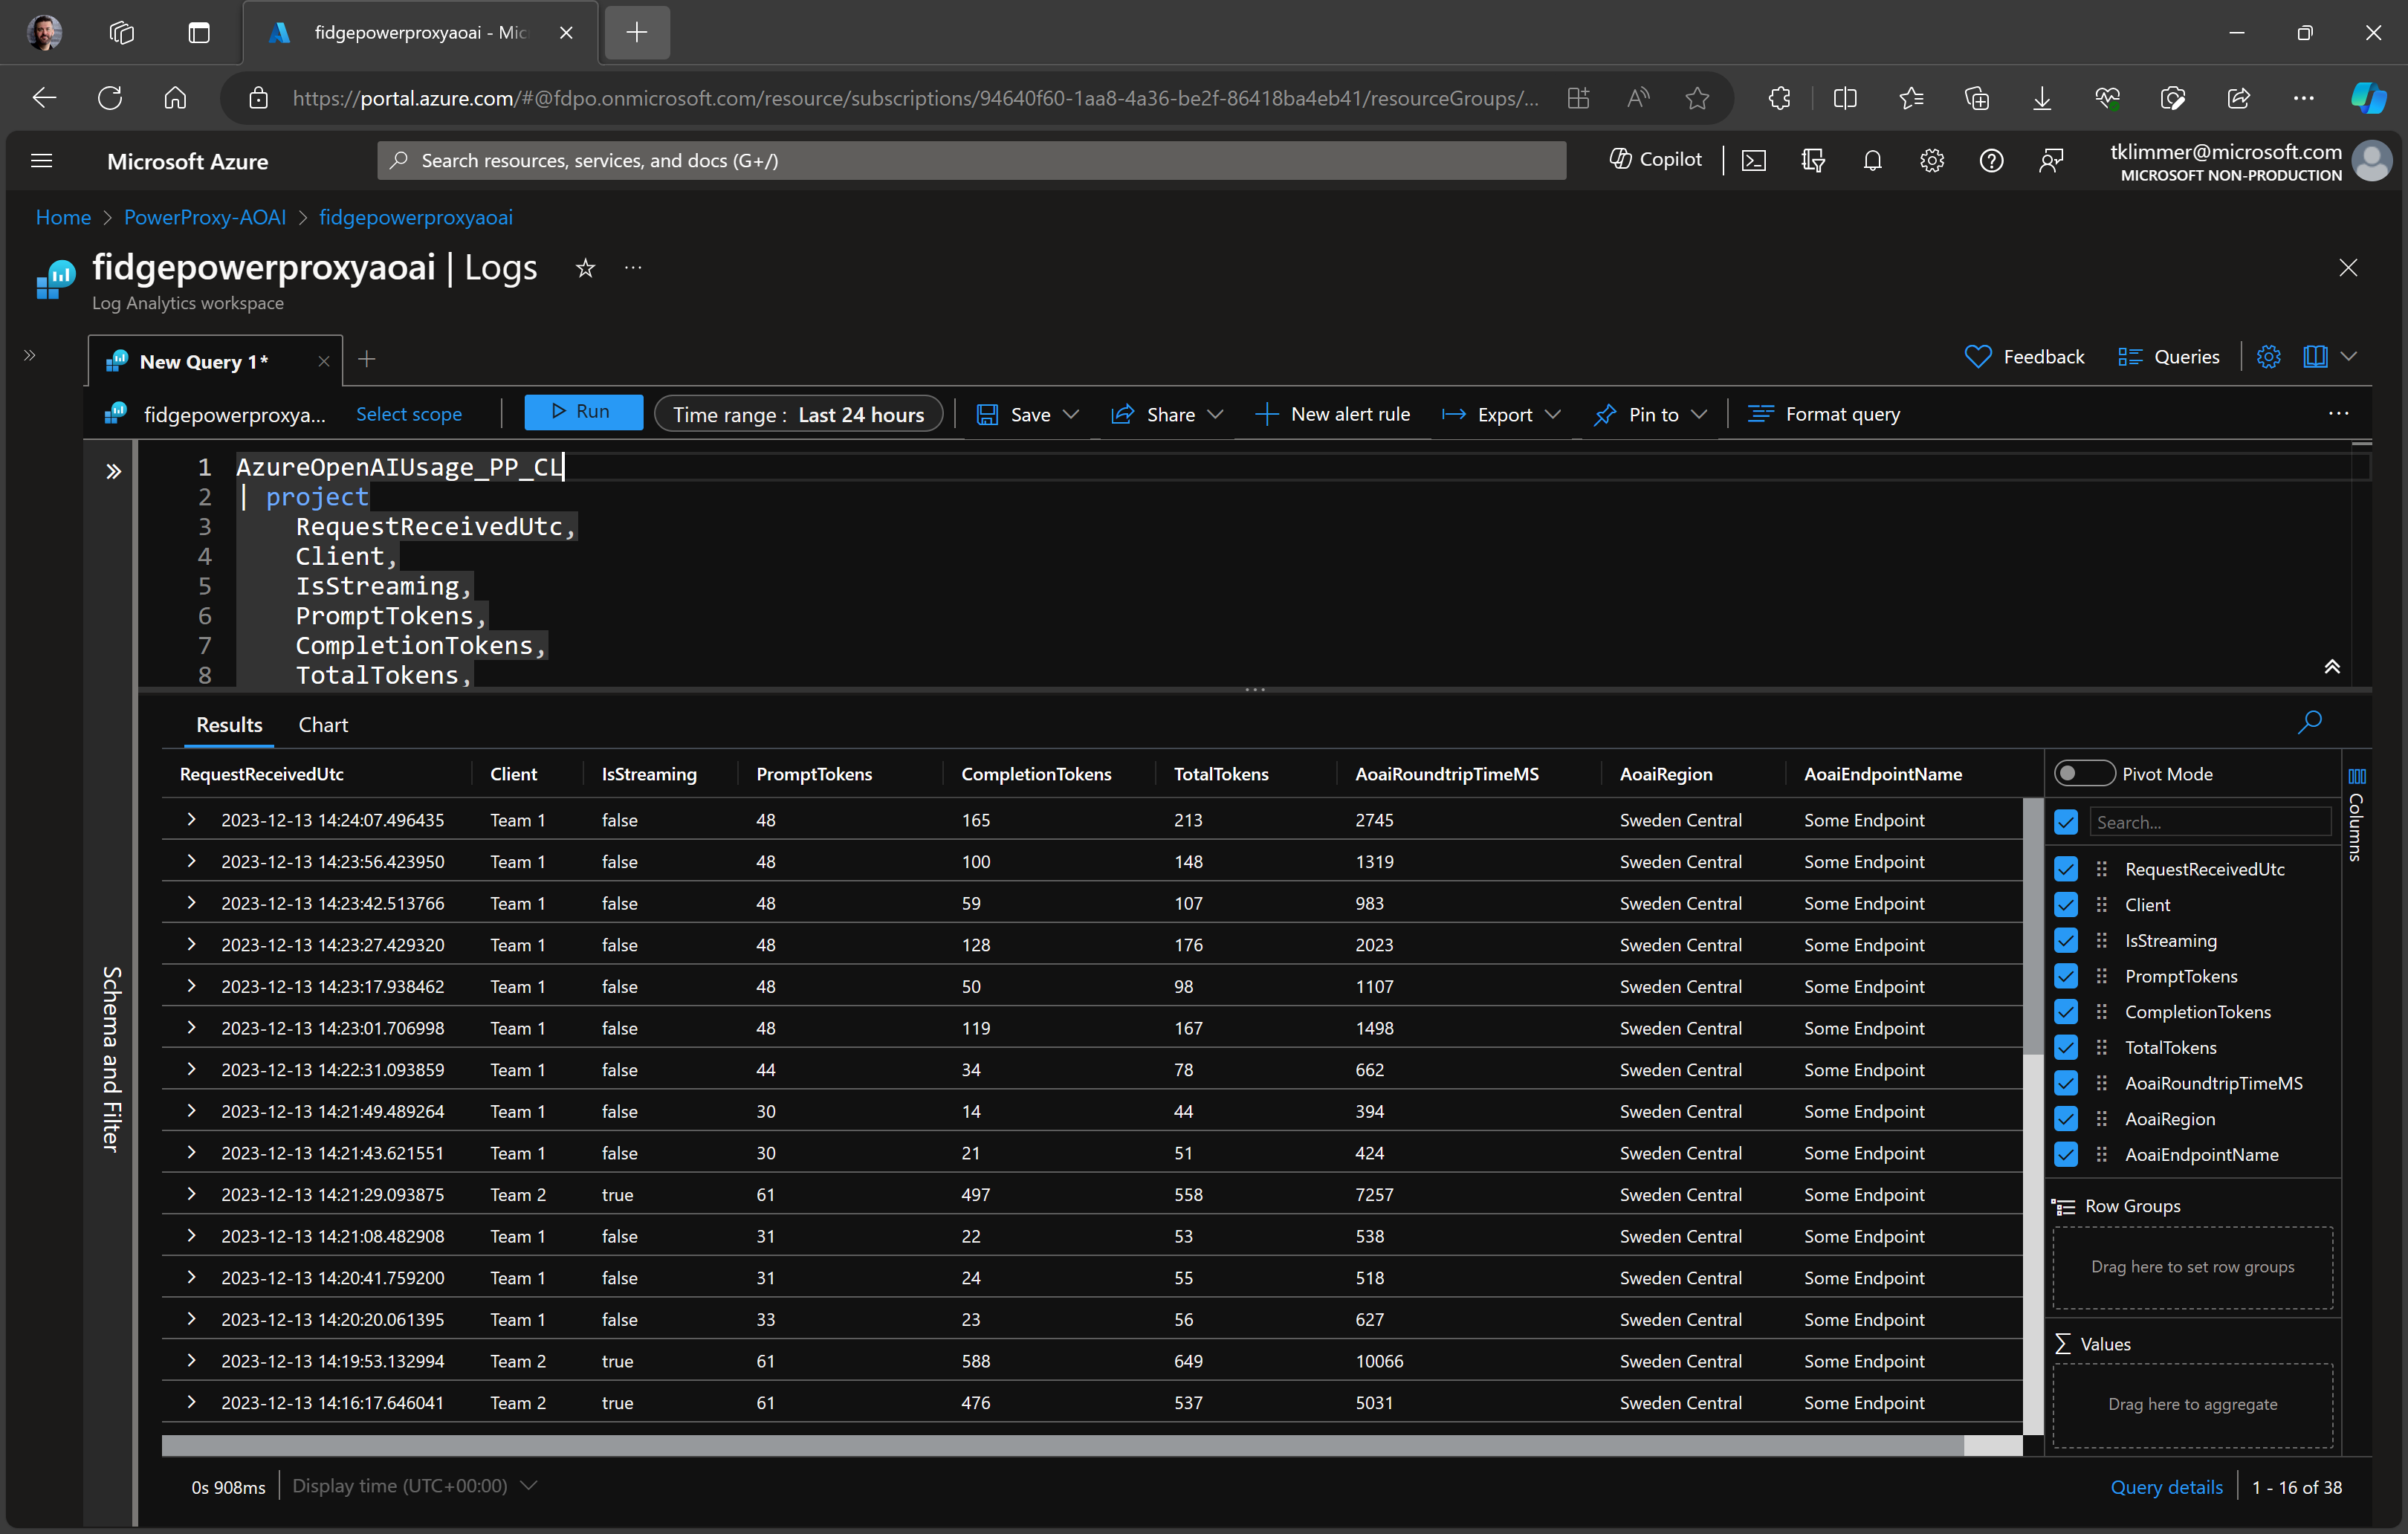This screenshot has height=1534, width=2408.
Task: Favorite the workspace with star icon
Action: tap(585, 268)
